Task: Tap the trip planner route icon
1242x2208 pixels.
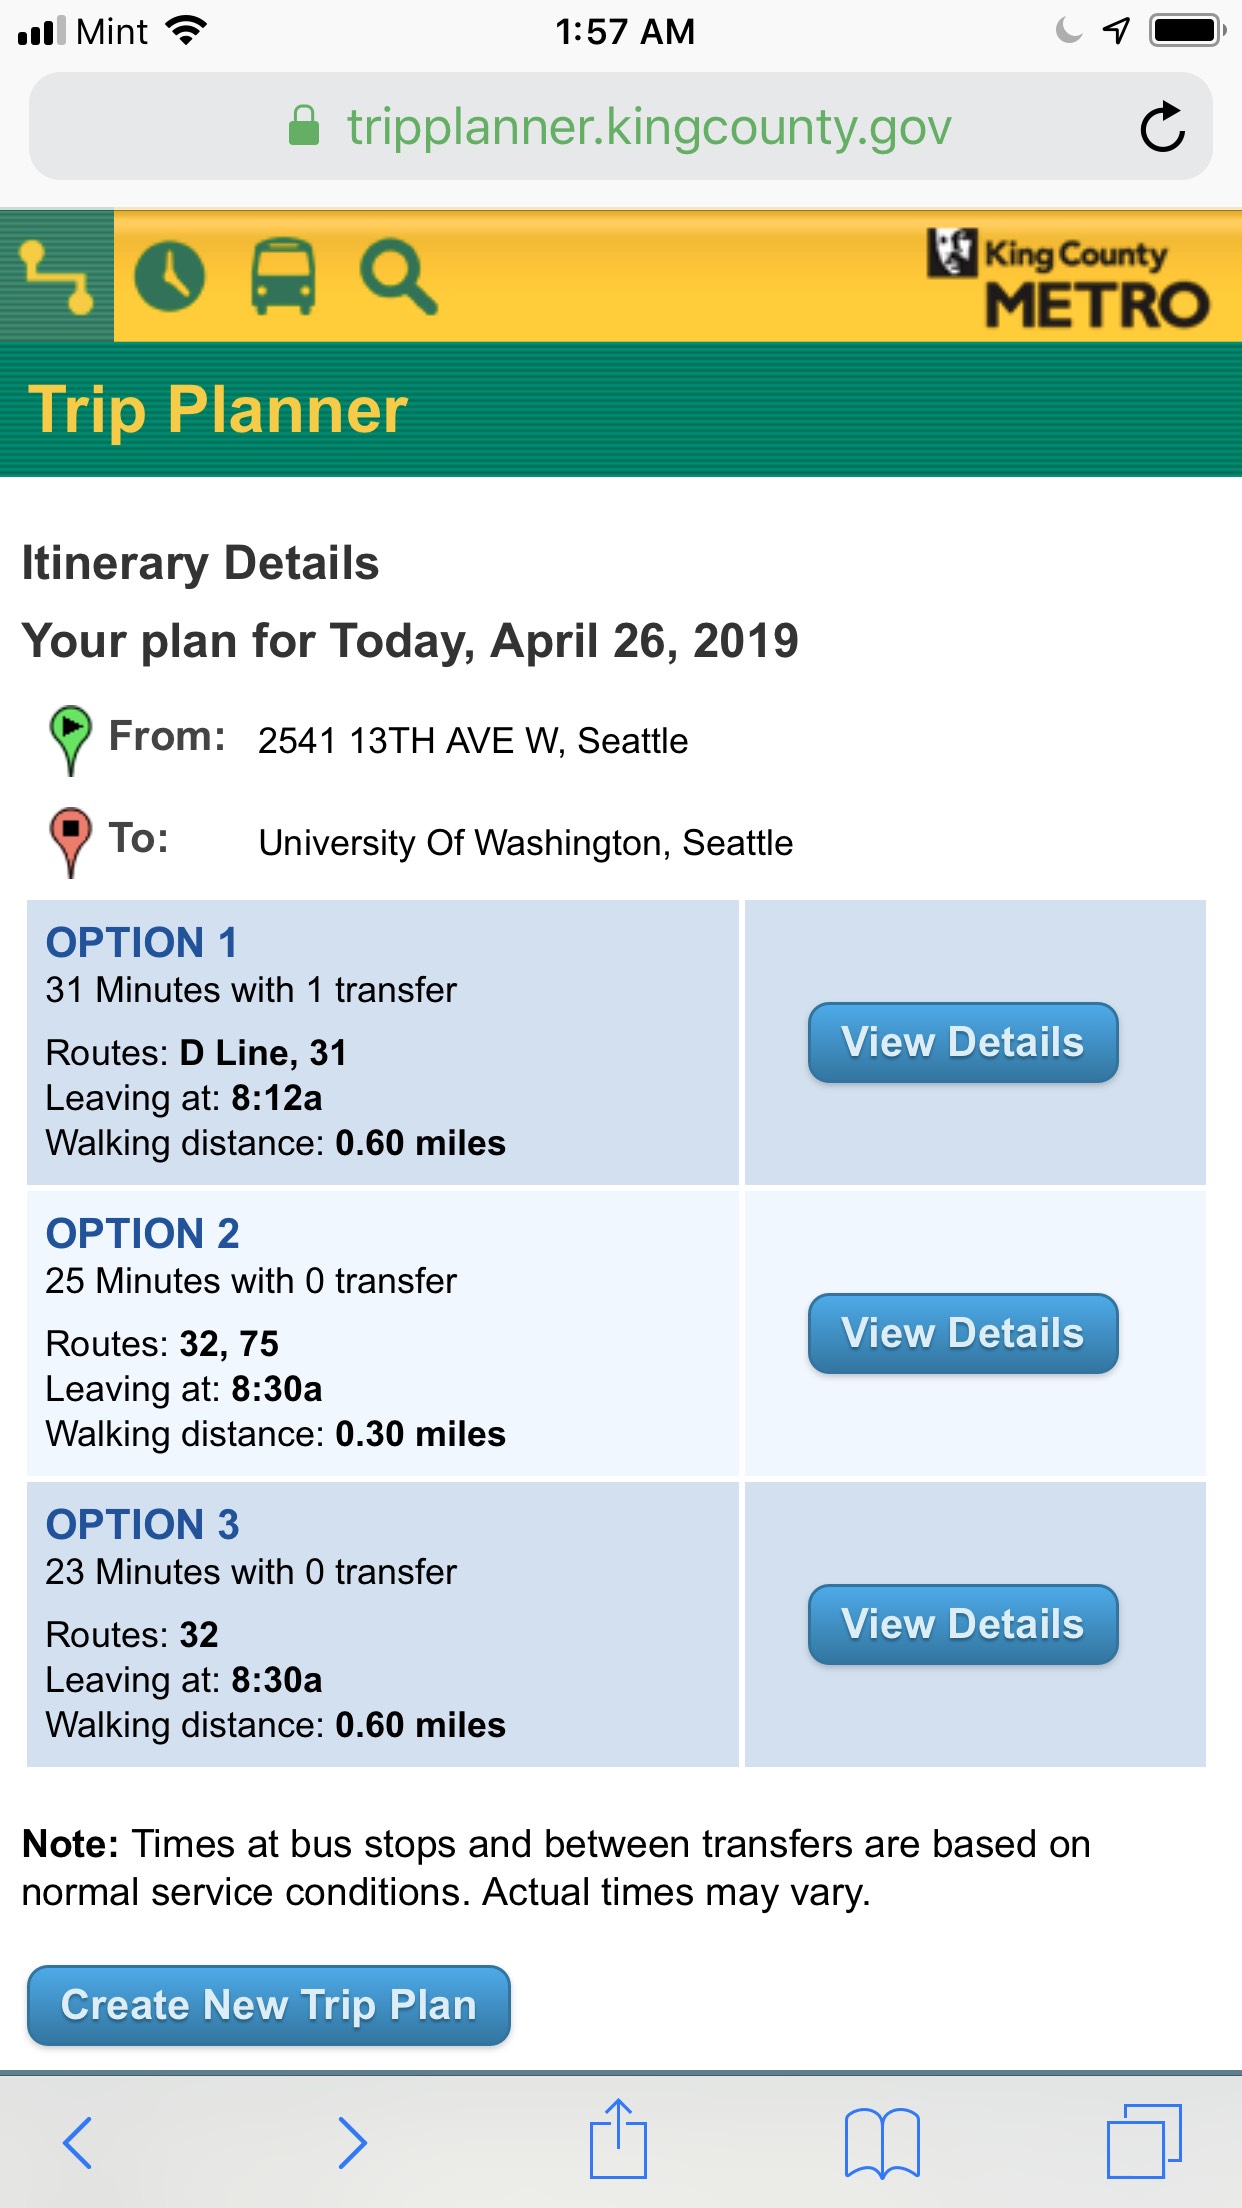Action: pyautogui.click(x=56, y=277)
